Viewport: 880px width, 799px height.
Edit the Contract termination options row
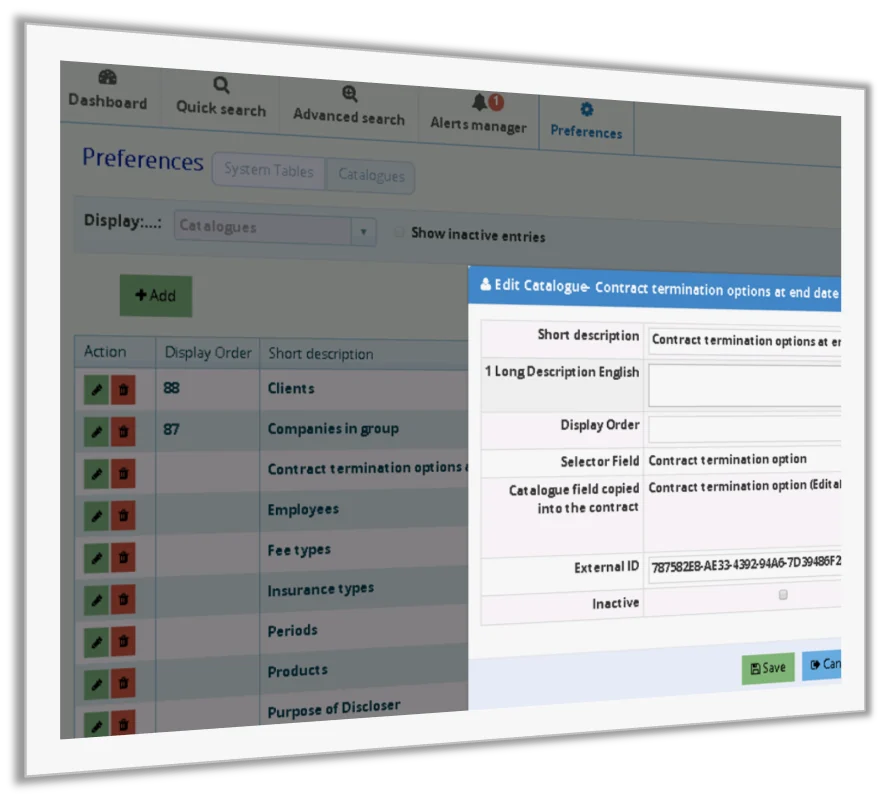pos(97,474)
